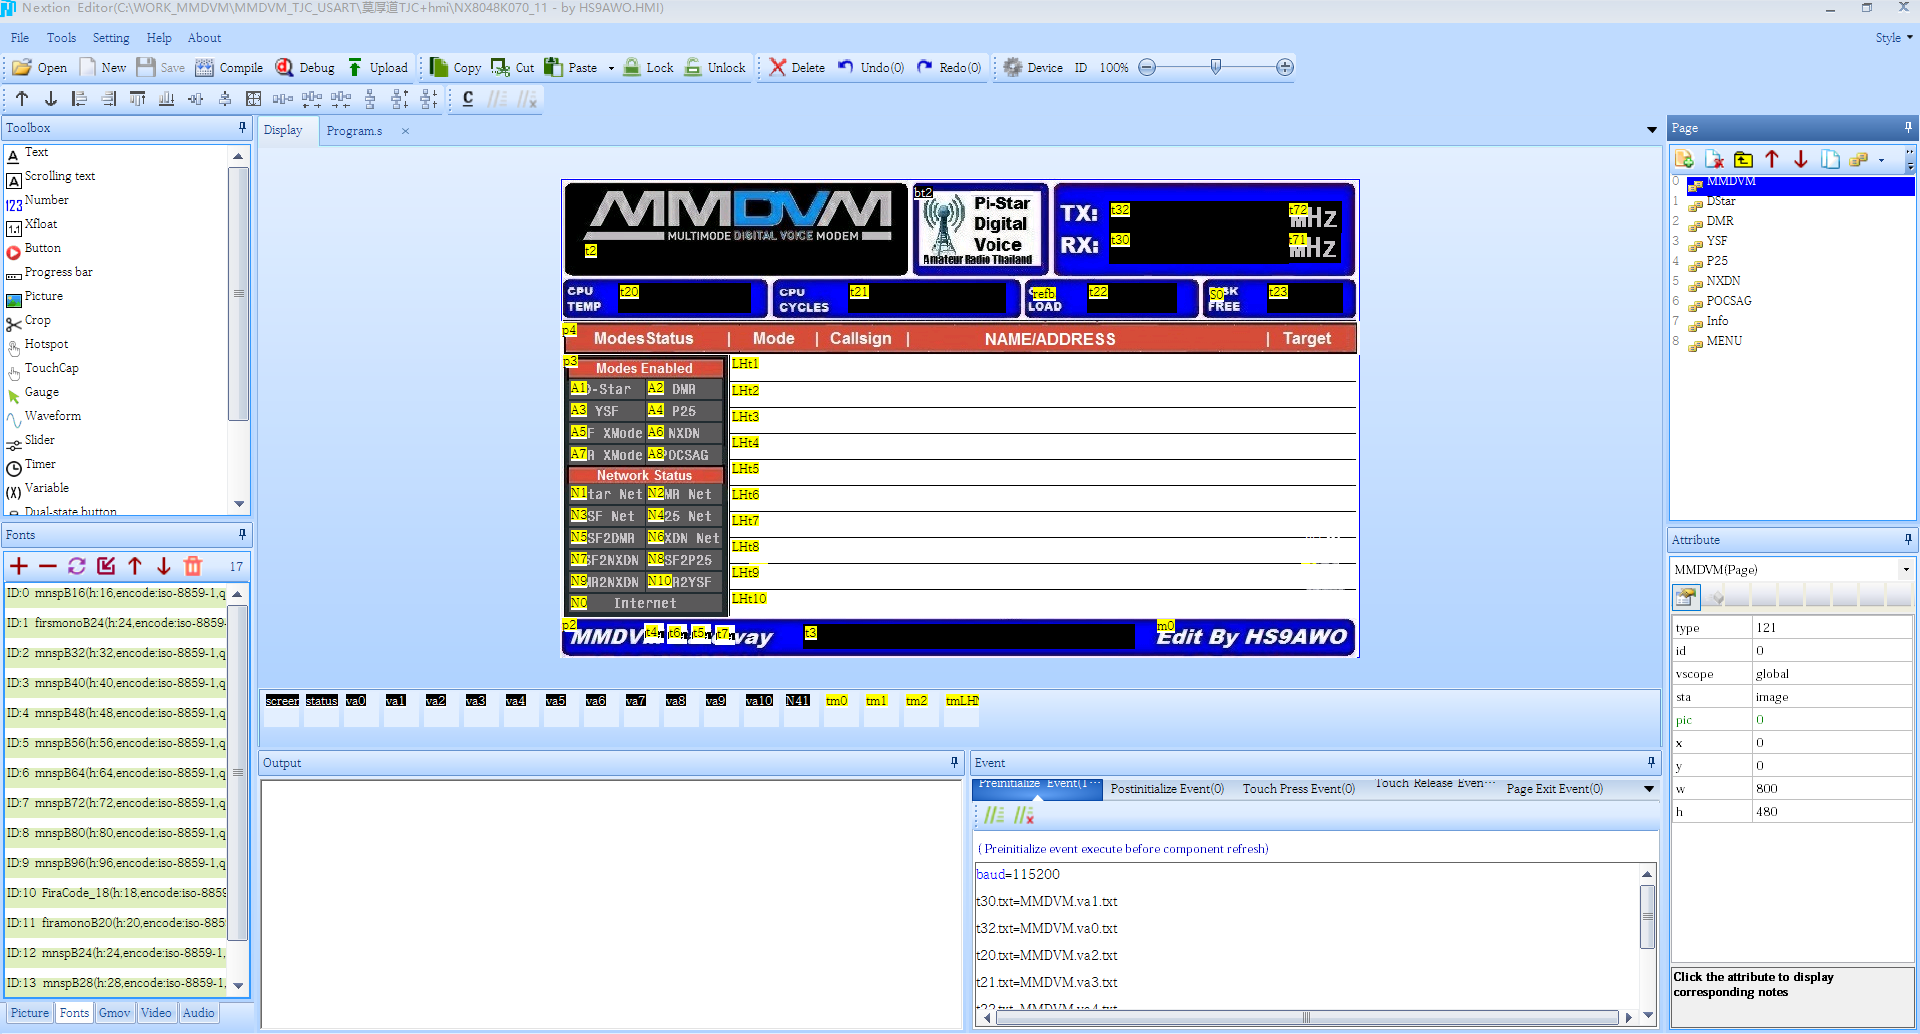
Task: Switch to the Picture resource tab
Action: click(x=29, y=1013)
